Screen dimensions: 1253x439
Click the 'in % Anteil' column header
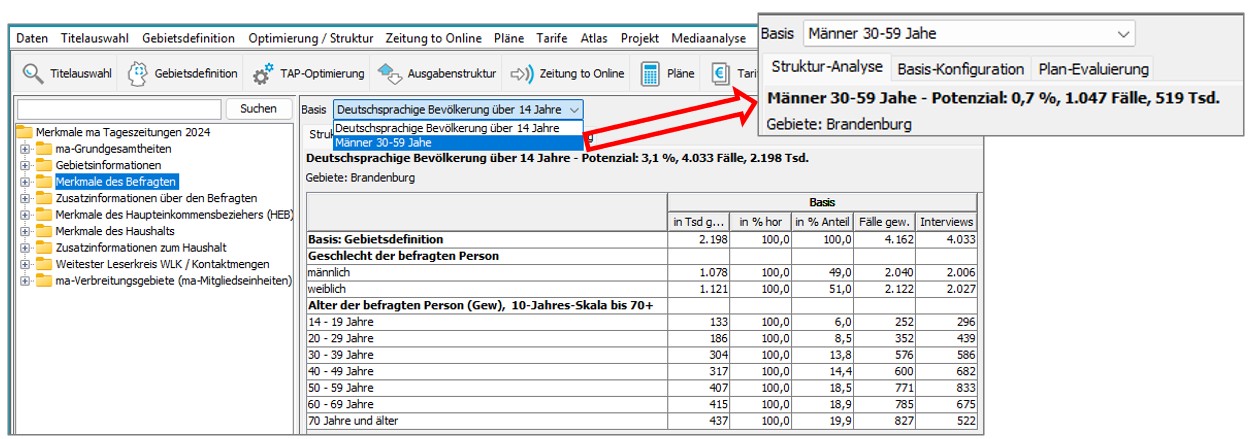822,222
